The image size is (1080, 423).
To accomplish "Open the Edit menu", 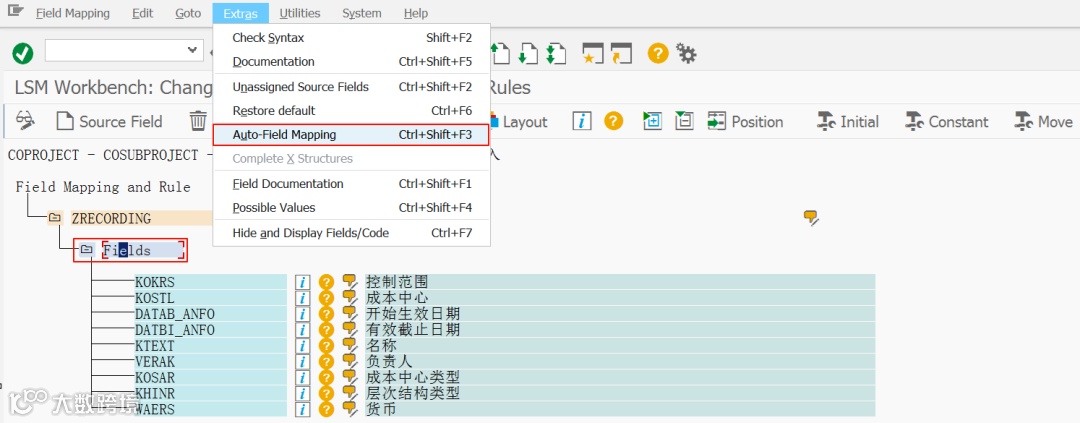I will pos(143,13).
